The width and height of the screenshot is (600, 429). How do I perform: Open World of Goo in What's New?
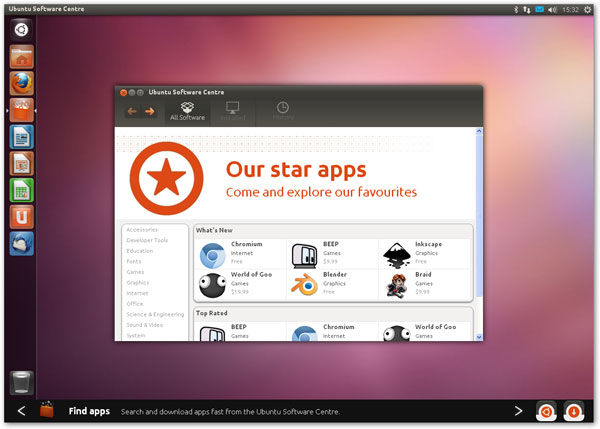(x=212, y=285)
